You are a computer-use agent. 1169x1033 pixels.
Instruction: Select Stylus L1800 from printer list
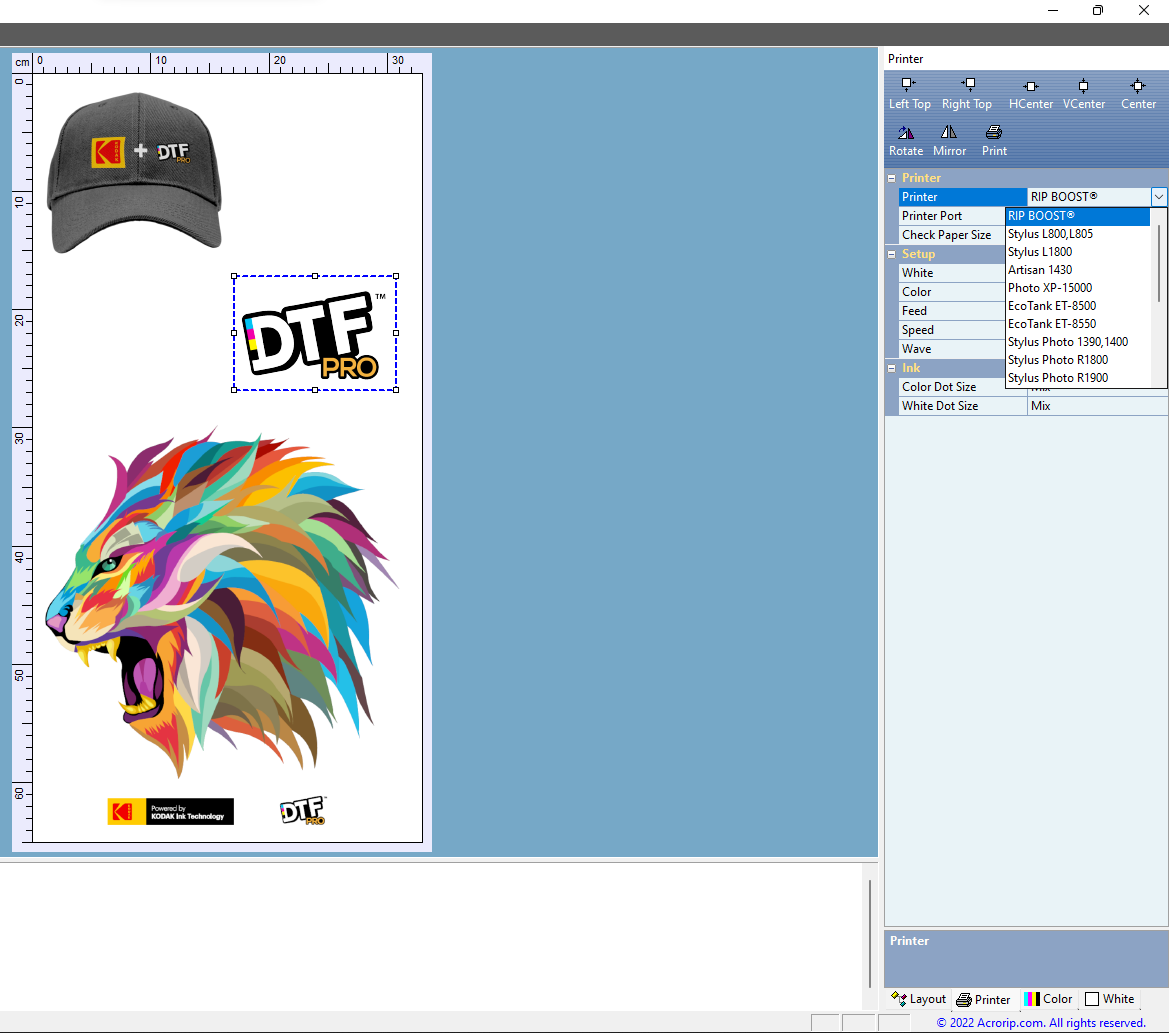click(1040, 252)
